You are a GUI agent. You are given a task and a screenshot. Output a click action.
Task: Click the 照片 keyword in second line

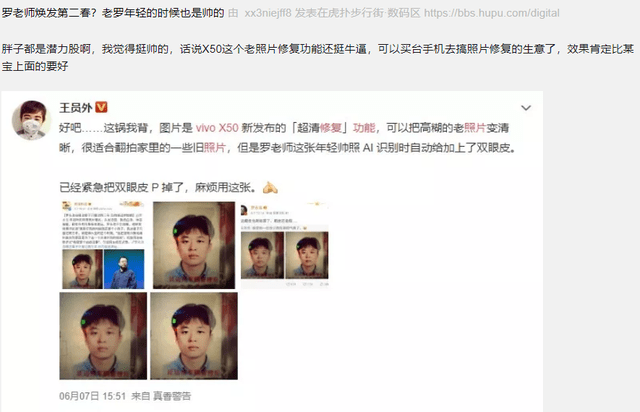click(215, 147)
